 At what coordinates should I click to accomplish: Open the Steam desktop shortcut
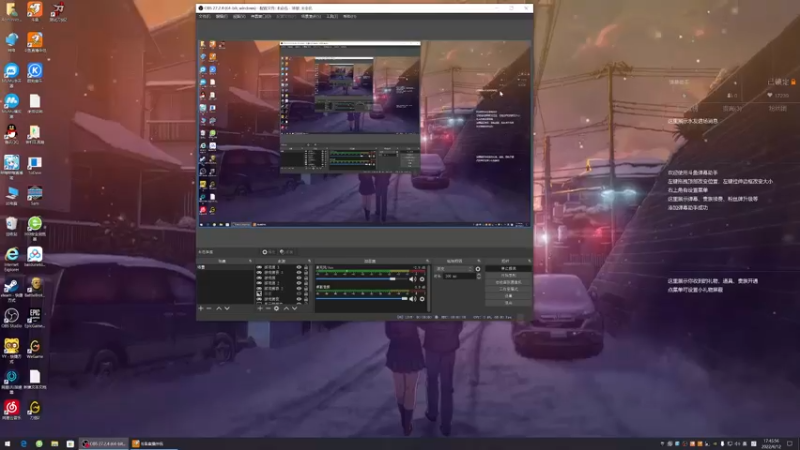click(x=11, y=287)
